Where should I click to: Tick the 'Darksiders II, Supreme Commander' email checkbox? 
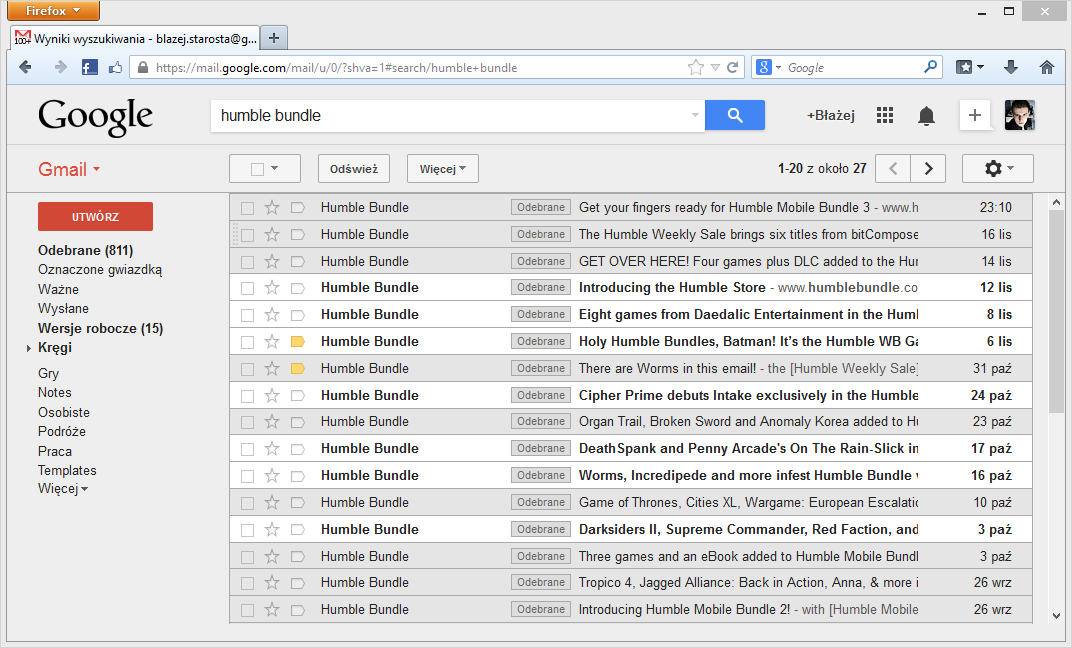tap(247, 530)
